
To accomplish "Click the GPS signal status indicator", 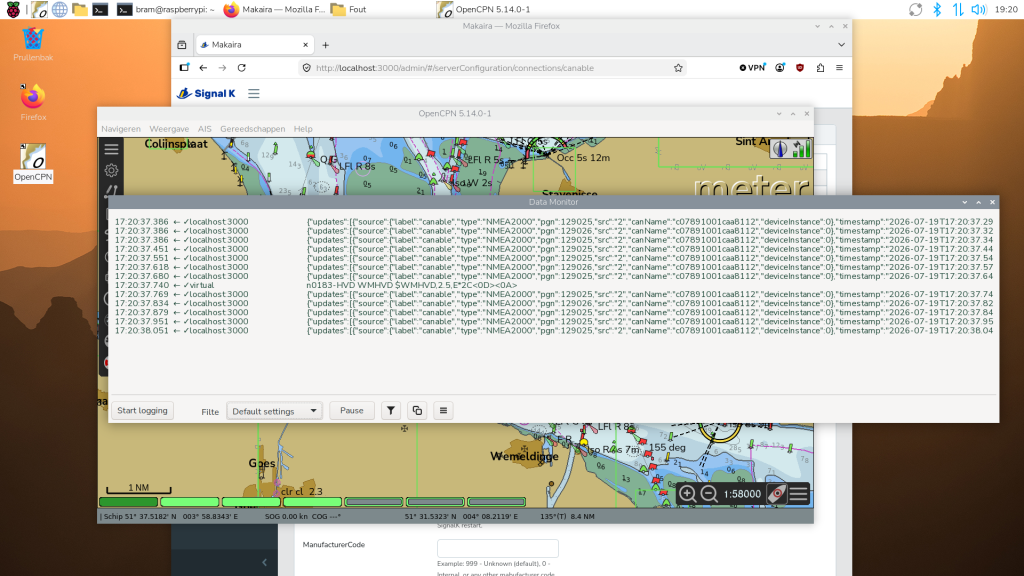I will (801, 149).
